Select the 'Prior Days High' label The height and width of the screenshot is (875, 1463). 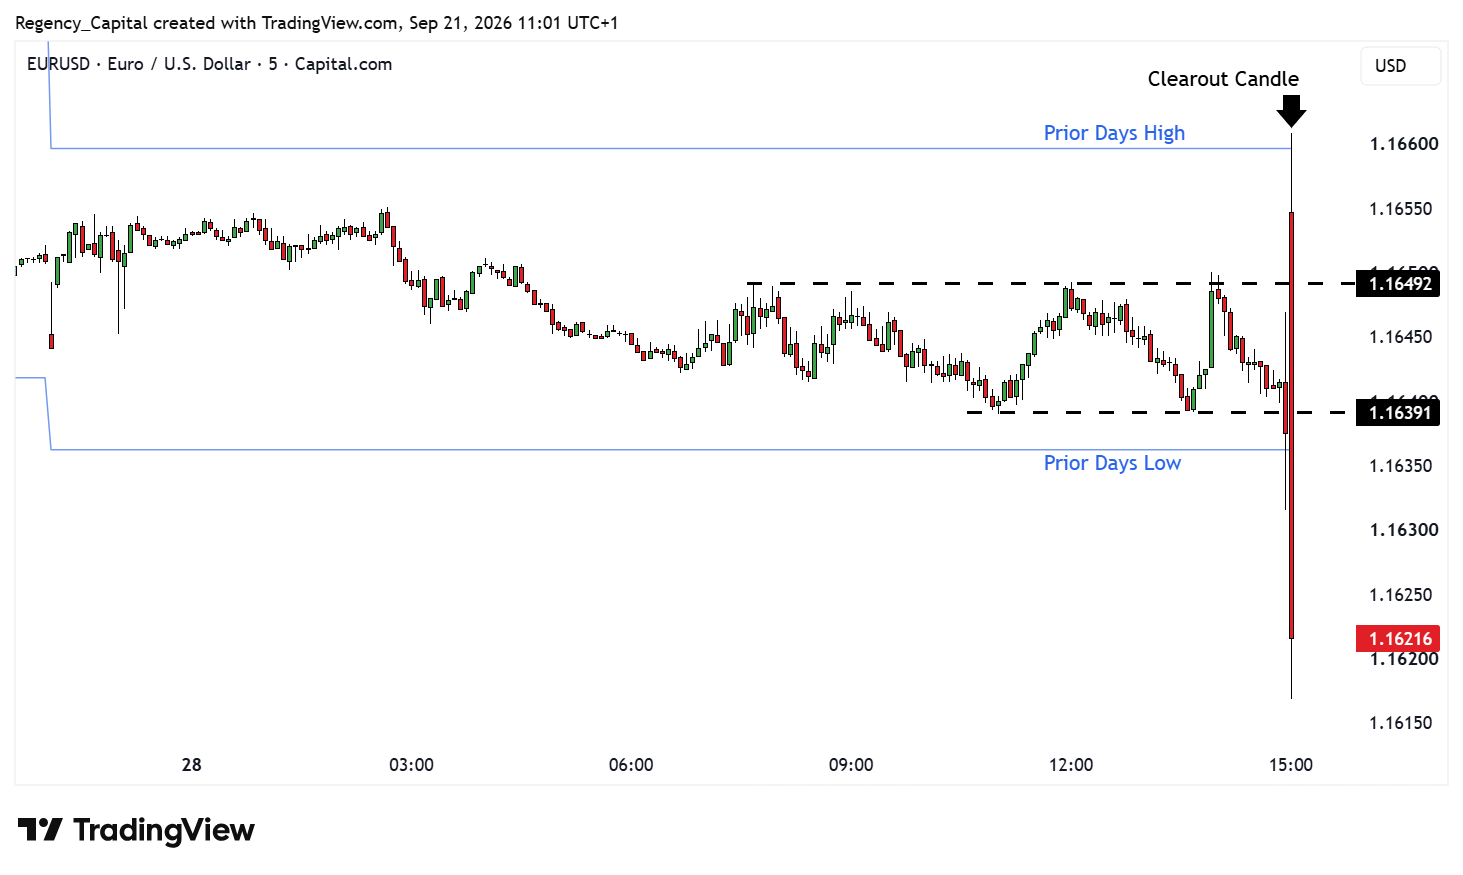tap(1114, 133)
